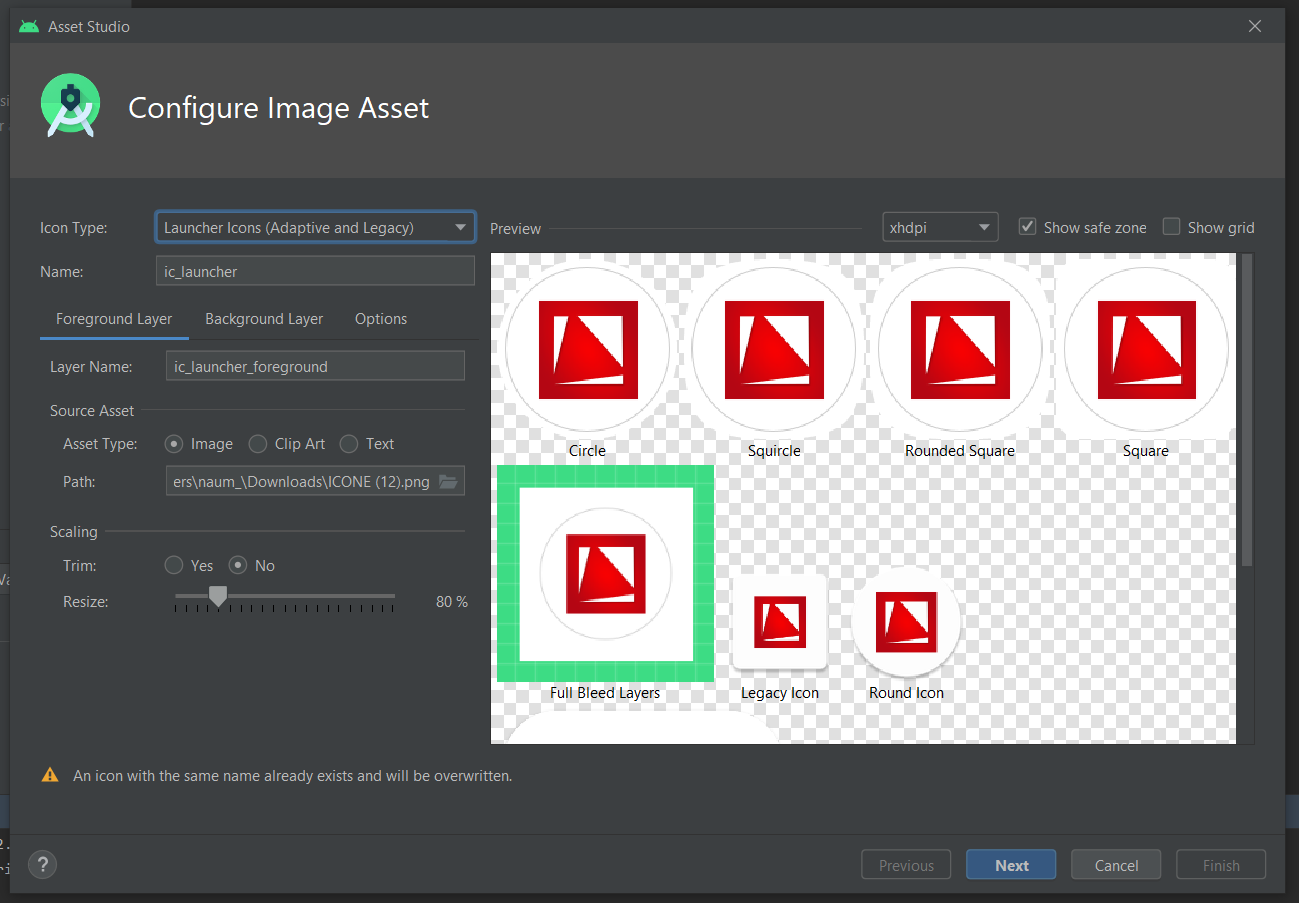Click the Legacy Icon preview
Image resolution: width=1299 pixels, height=903 pixels.
click(x=779, y=621)
